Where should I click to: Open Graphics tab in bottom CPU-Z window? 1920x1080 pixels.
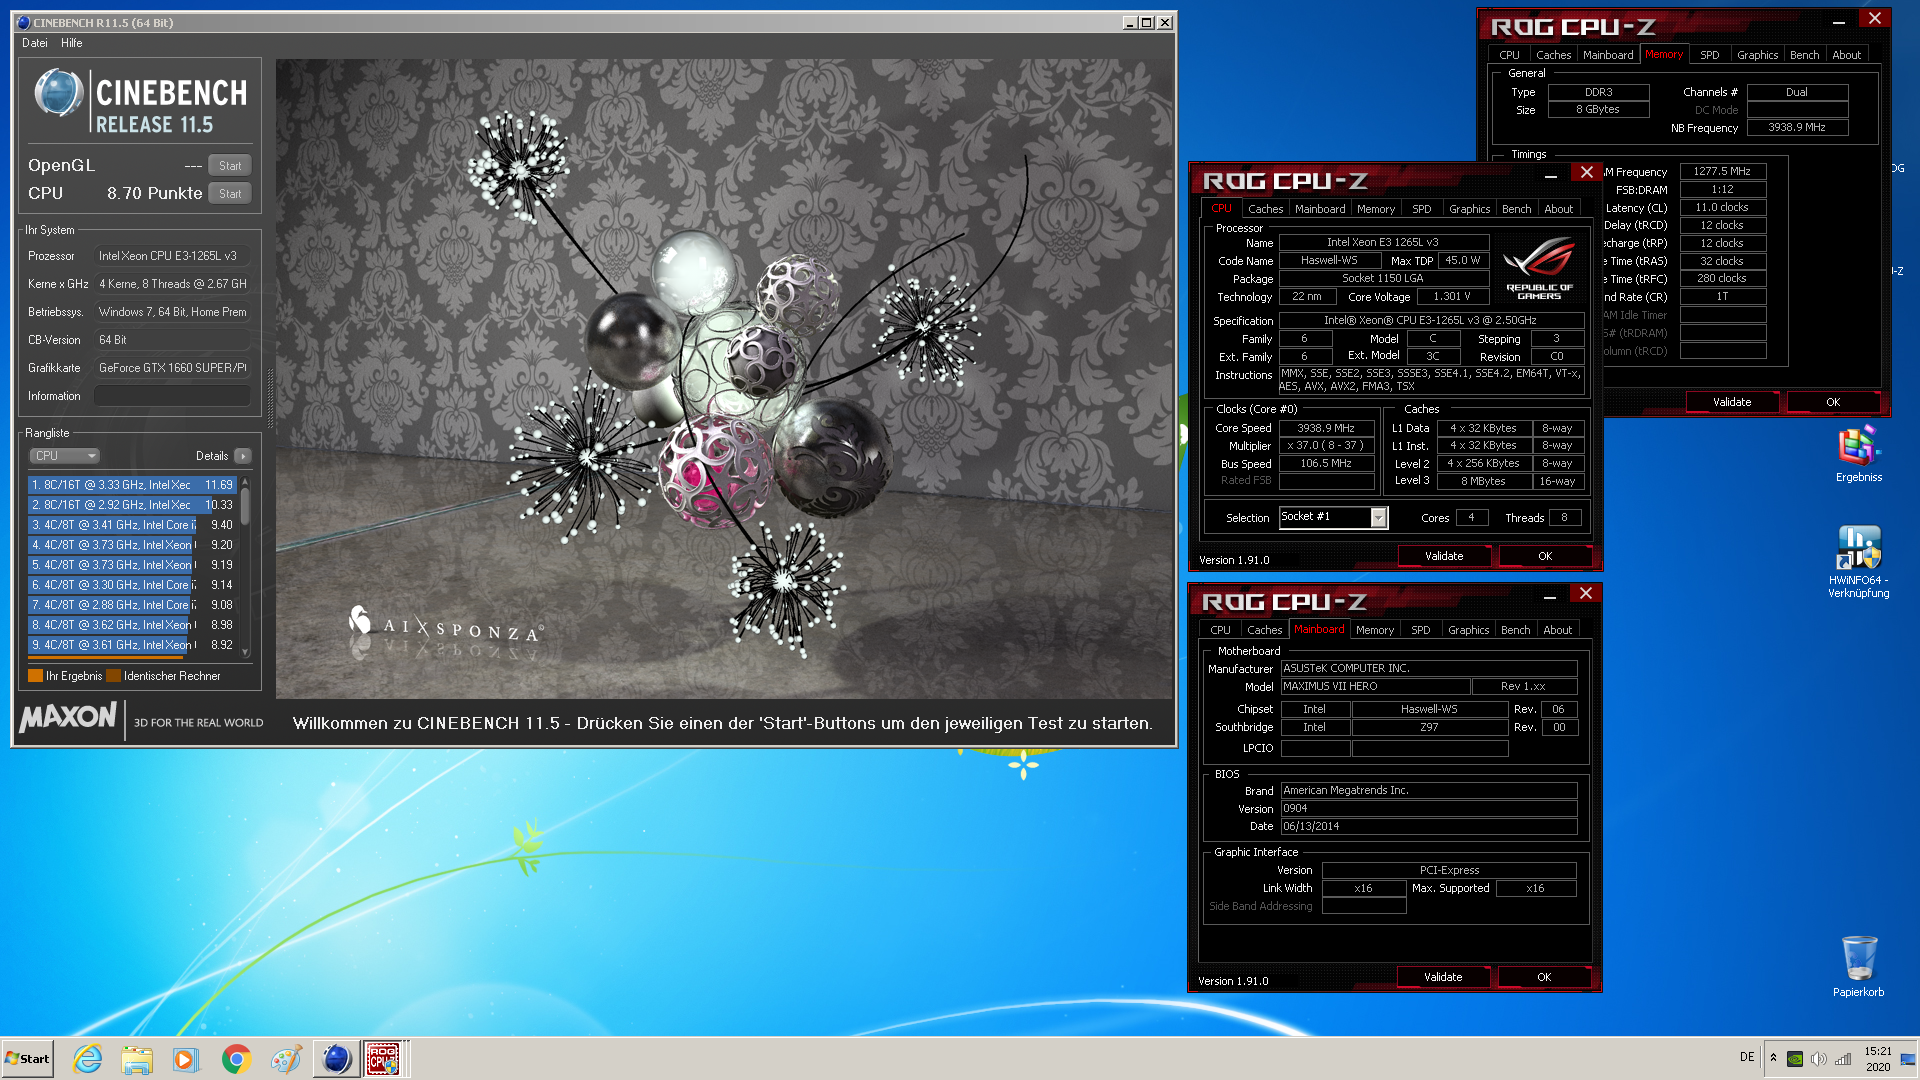pyautogui.click(x=1468, y=630)
